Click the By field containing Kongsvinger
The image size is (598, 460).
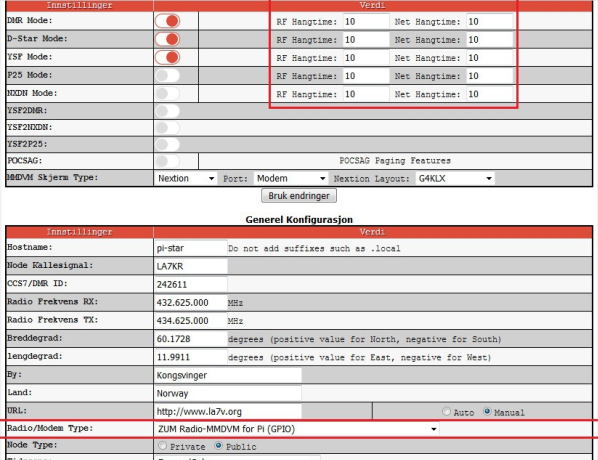coord(228,375)
